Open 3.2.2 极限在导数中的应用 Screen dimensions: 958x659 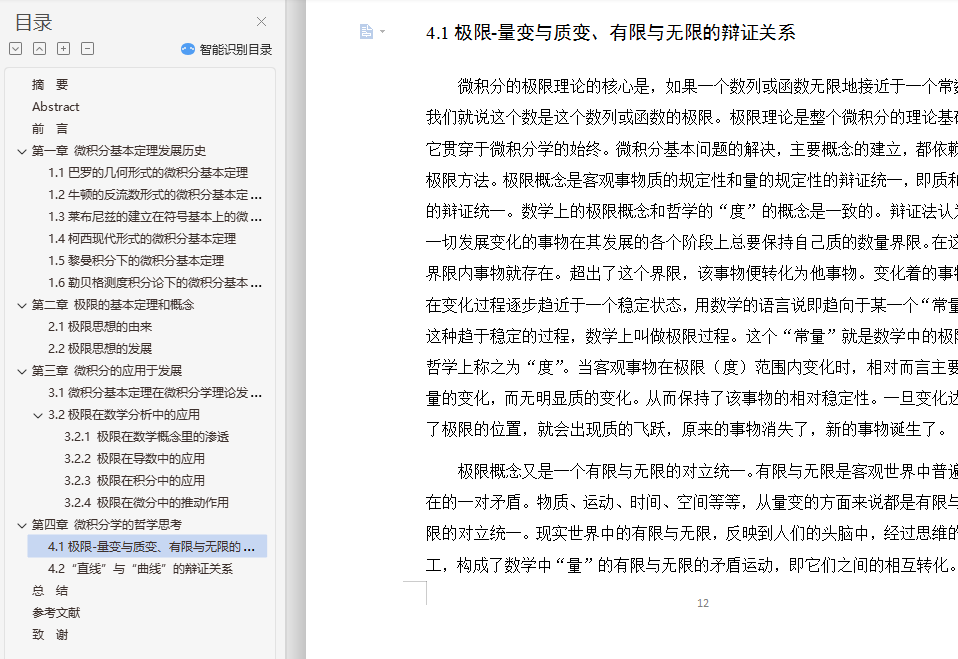point(134,459)
